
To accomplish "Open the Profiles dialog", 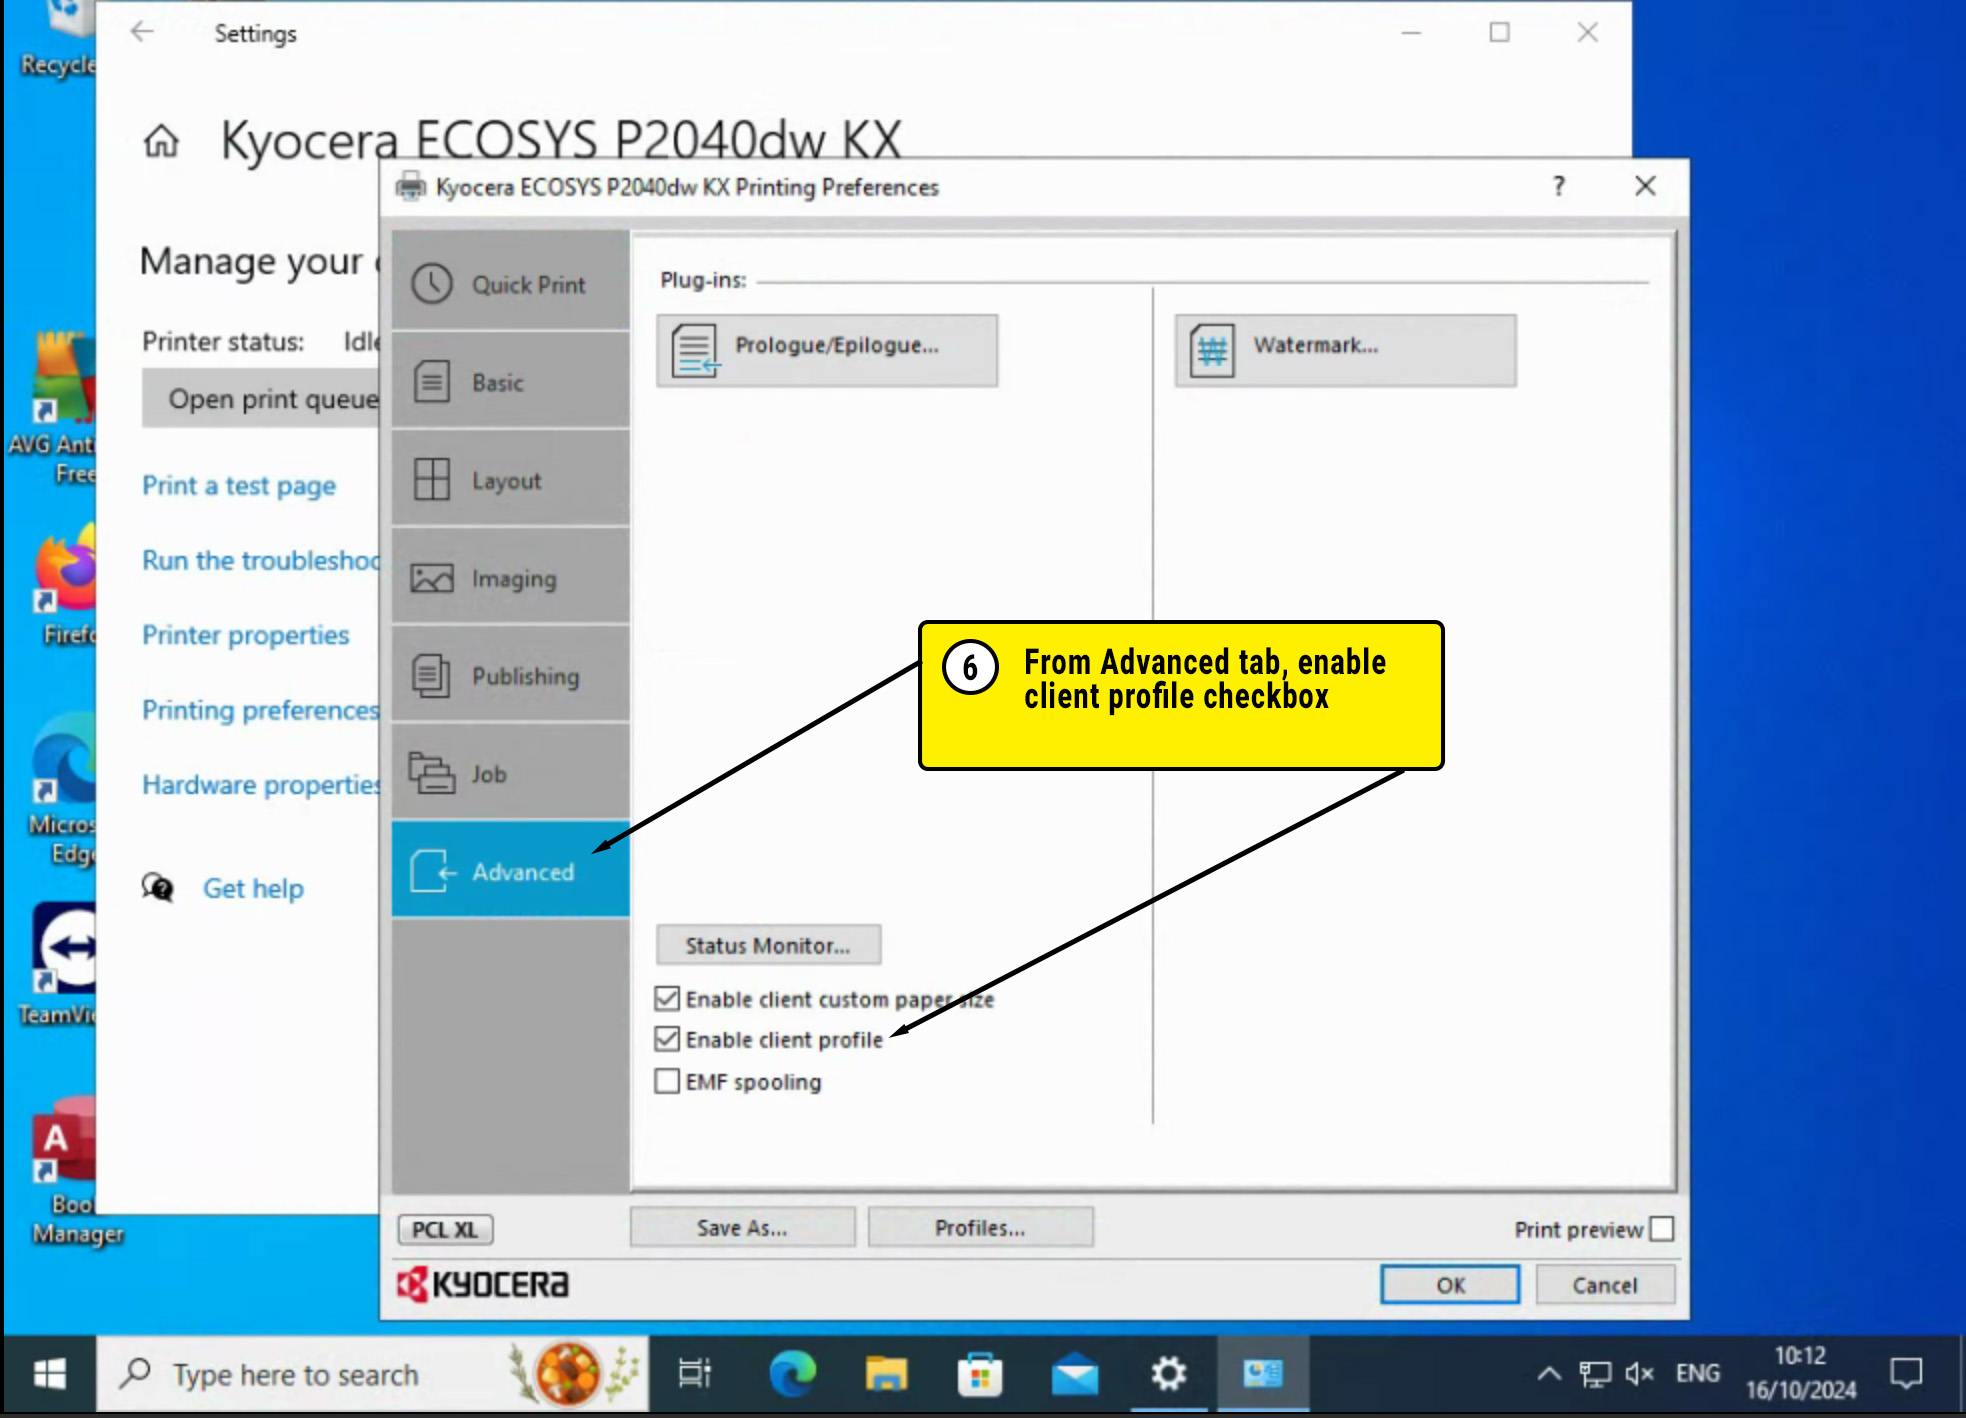I will [980, 1227].
